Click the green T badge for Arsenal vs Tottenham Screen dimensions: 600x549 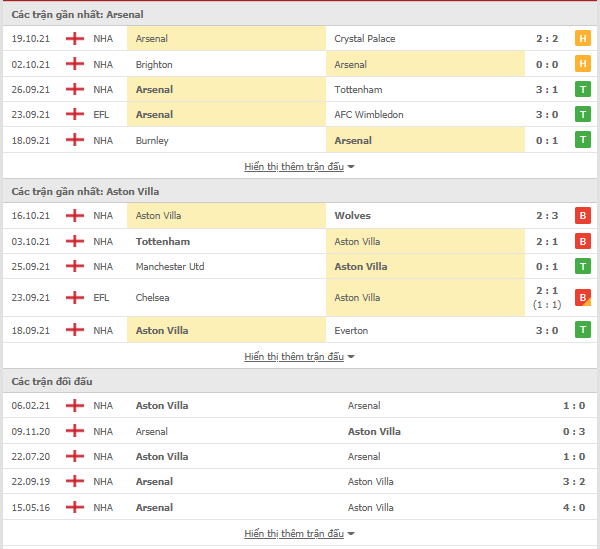[582, 90]
